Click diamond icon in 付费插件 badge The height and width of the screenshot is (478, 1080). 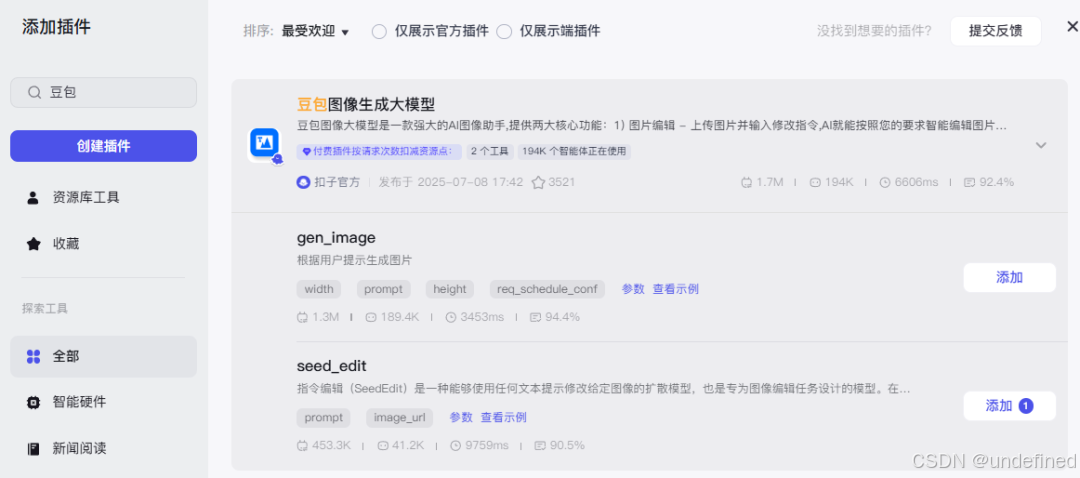pyautogui.click(x=307, y=152)
